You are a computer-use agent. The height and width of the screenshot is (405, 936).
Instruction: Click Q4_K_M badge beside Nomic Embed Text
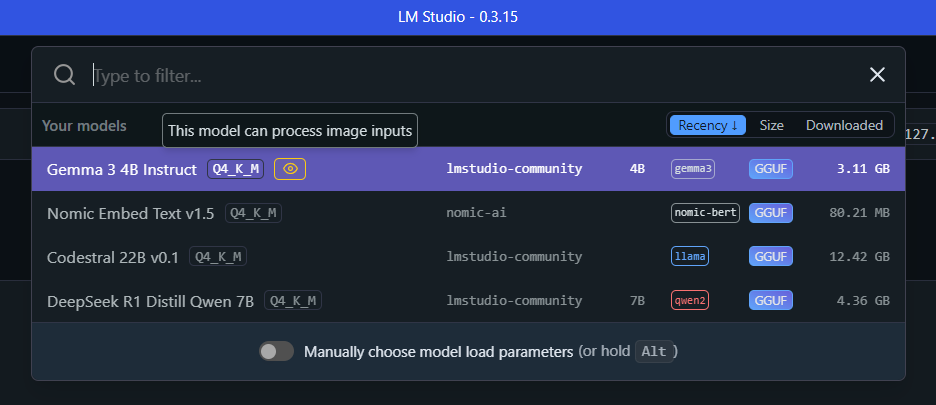253,213
